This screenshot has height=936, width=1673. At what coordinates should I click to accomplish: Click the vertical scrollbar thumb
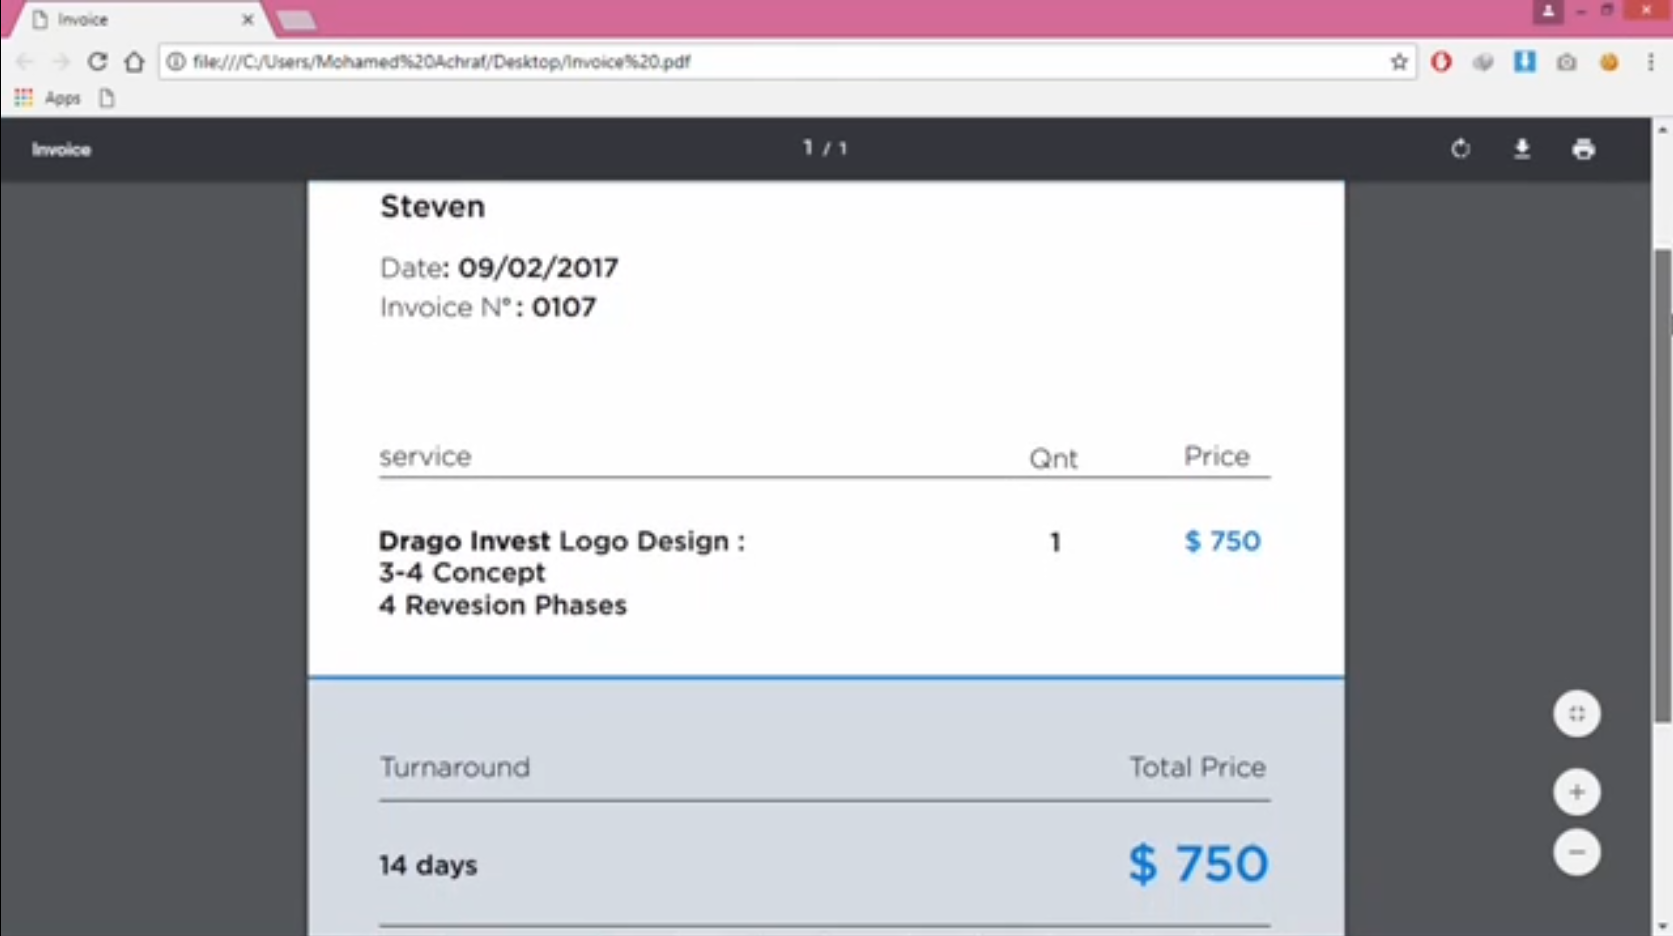[x=1662, y=480]
